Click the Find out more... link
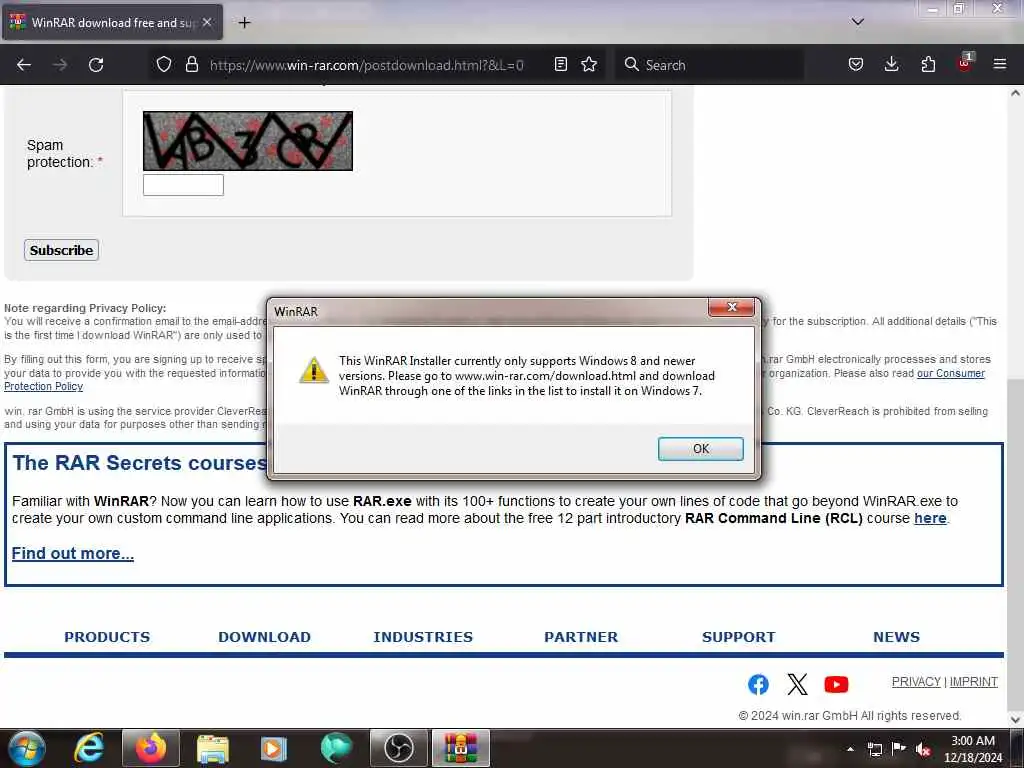 (x=72, y=553)
